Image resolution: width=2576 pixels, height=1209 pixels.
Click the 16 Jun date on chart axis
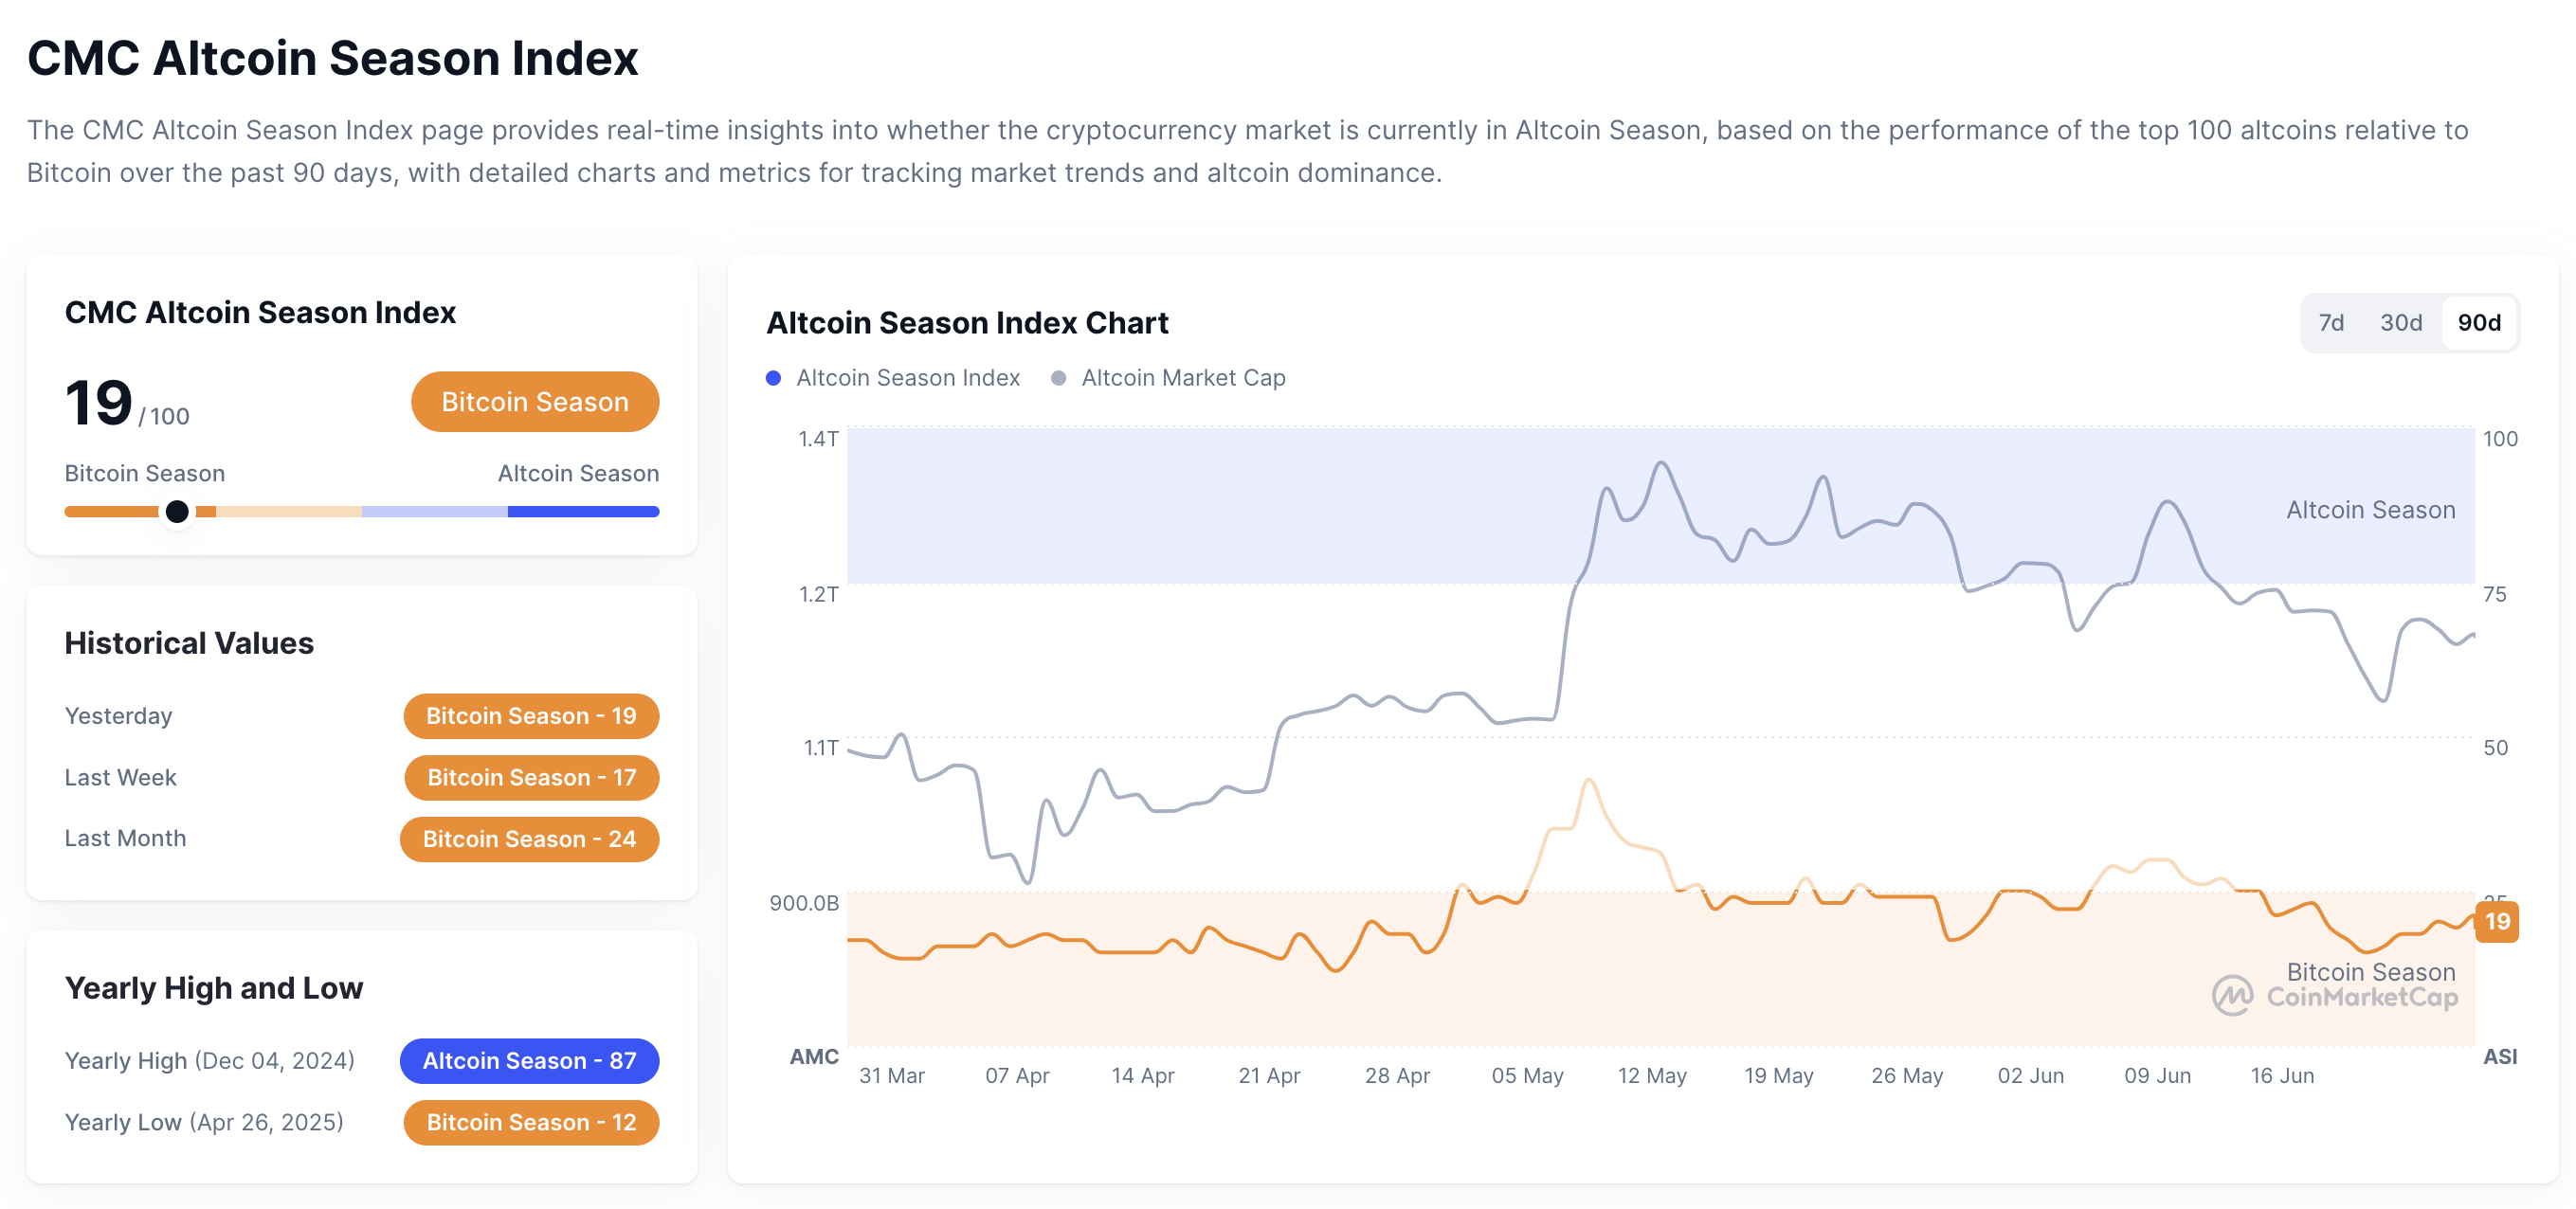pyautogui.click(x=2282, y=1076)
